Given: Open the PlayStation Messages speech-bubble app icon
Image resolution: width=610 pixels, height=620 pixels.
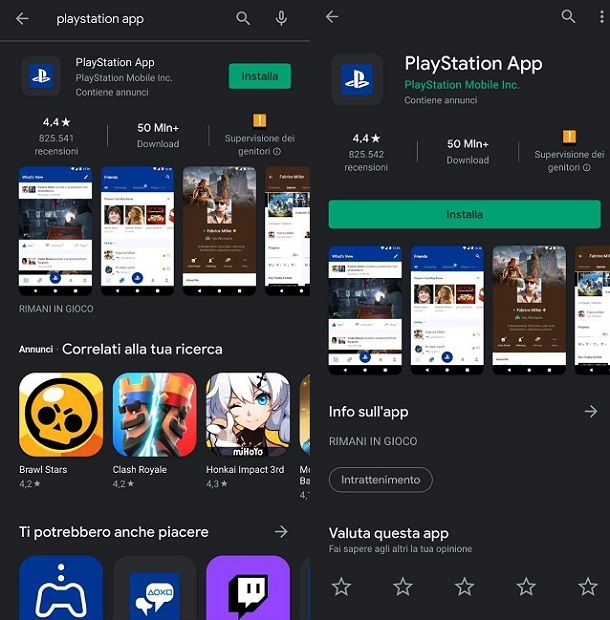Looking at the screenshot, I should [154, 588].
